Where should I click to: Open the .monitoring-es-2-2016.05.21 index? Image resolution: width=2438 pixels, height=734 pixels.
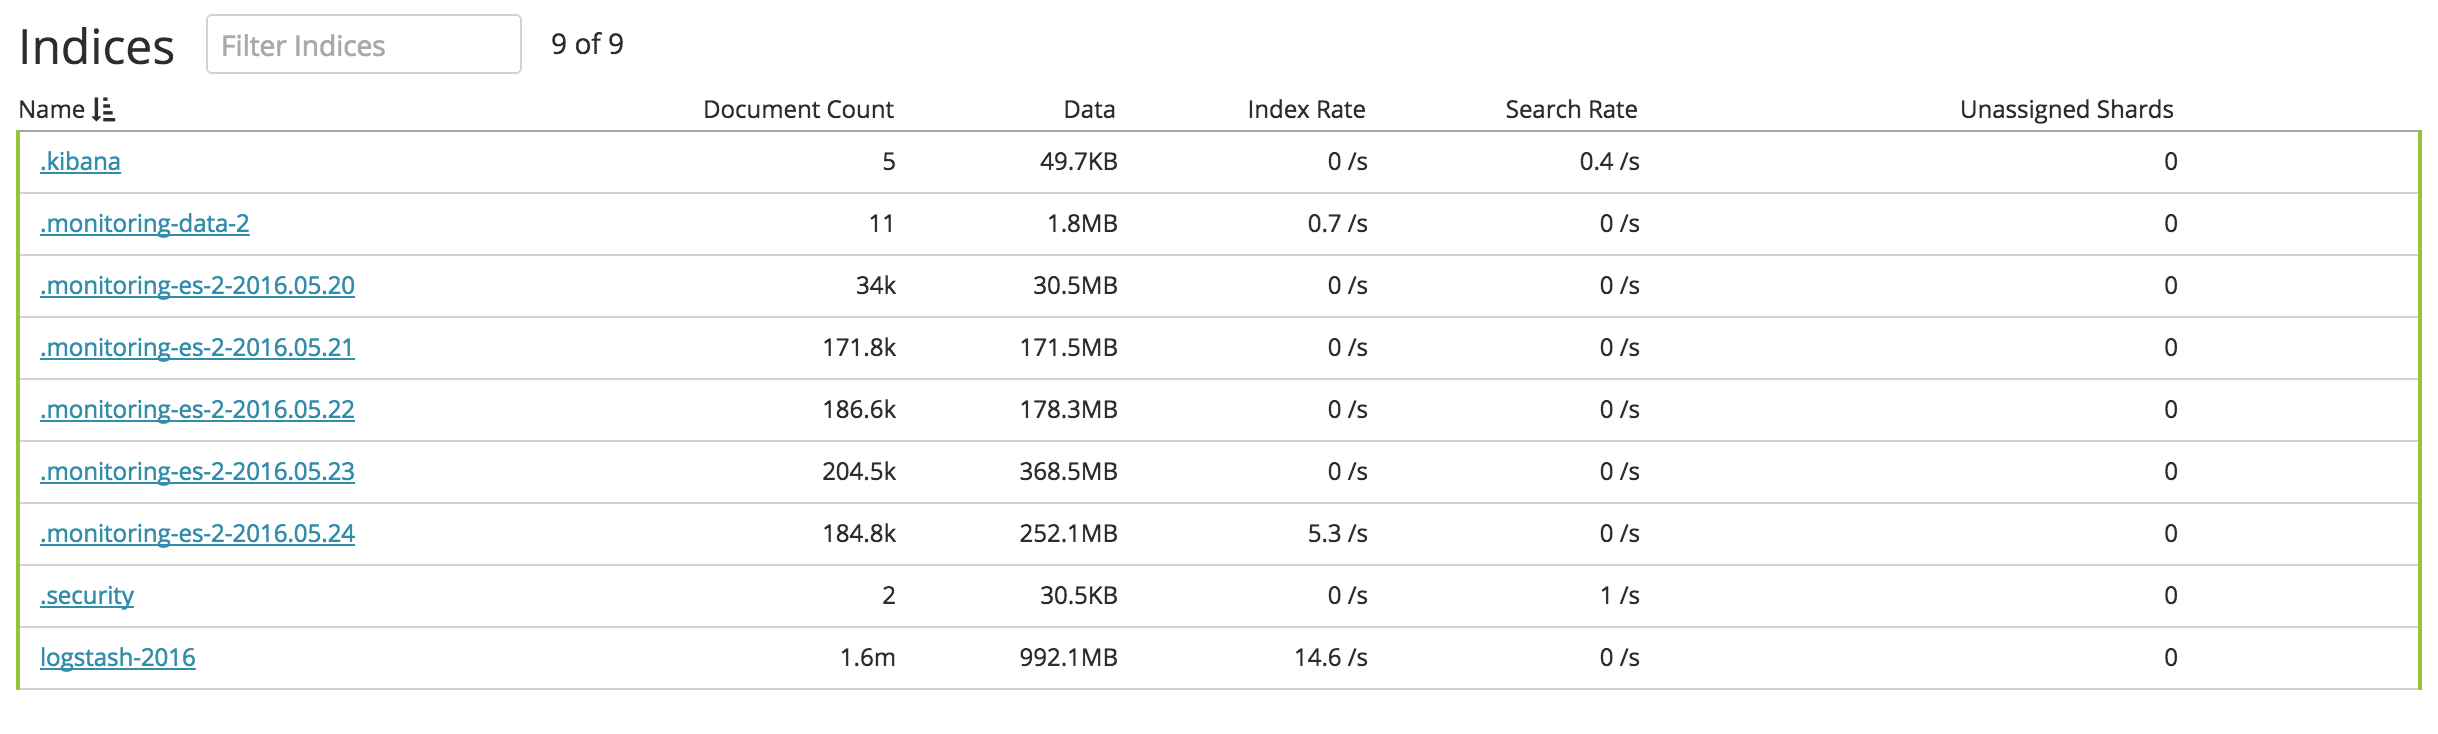[197, 348]
